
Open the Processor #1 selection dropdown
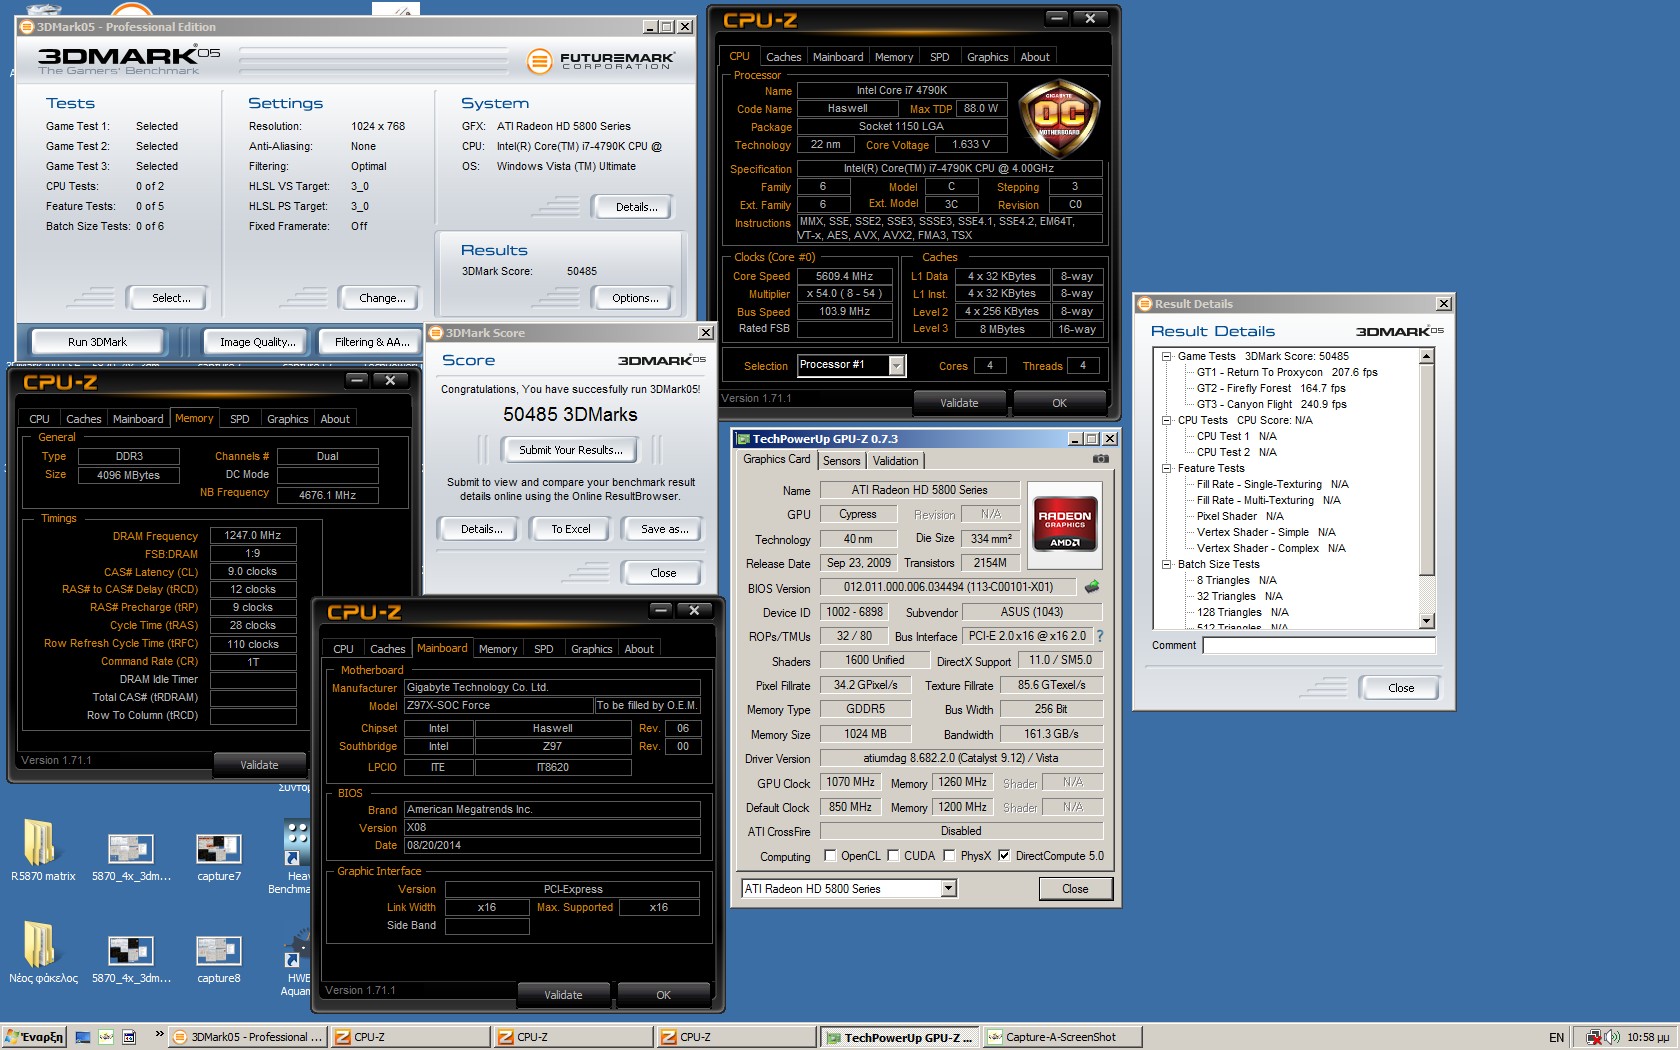[x=896, y=365]
